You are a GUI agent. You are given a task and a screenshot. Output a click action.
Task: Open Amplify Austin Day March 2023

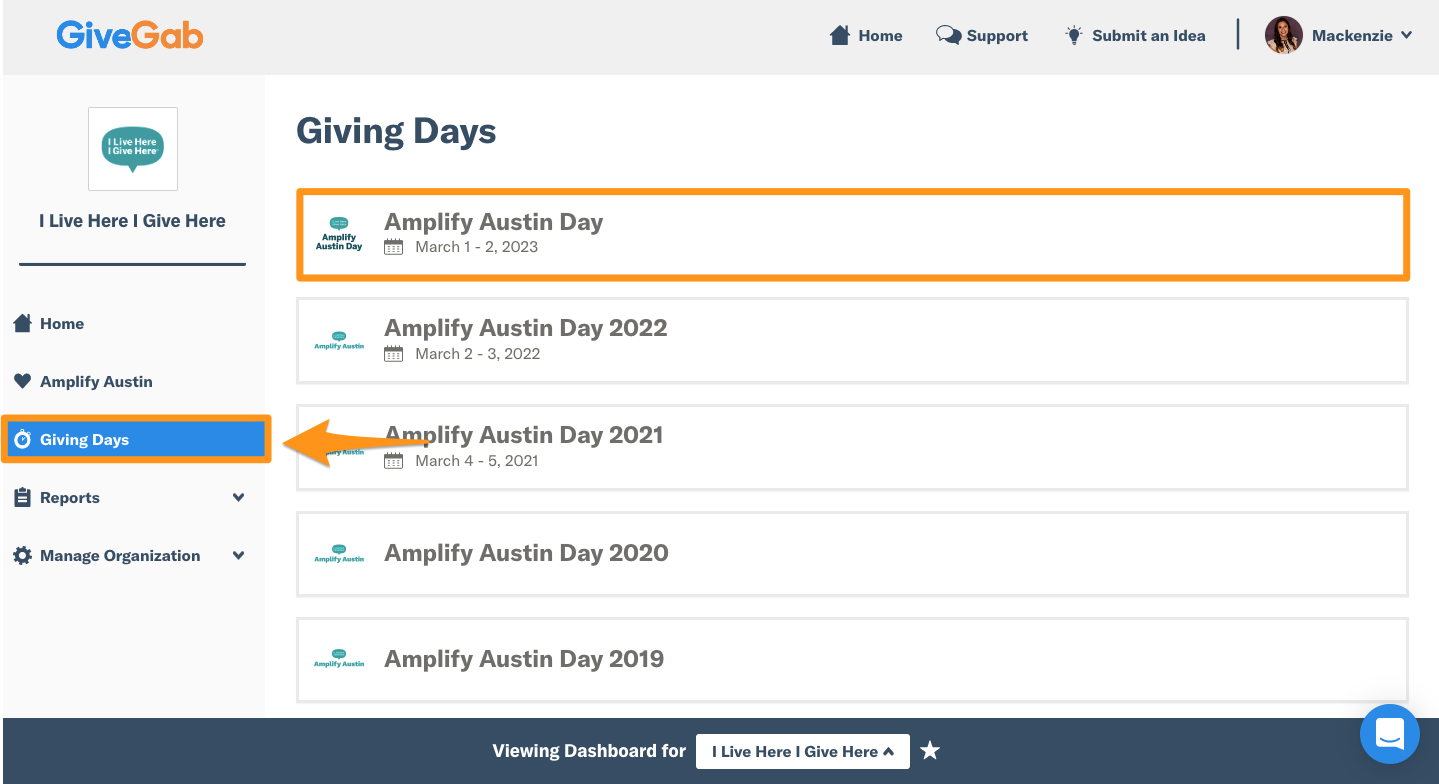[x=853, y=234]
